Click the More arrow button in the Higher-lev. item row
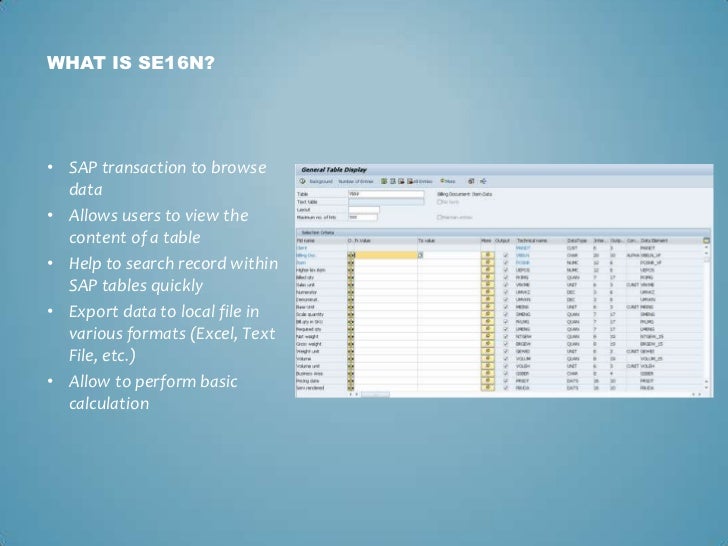 pyautogui.click(x=488, y=270)
